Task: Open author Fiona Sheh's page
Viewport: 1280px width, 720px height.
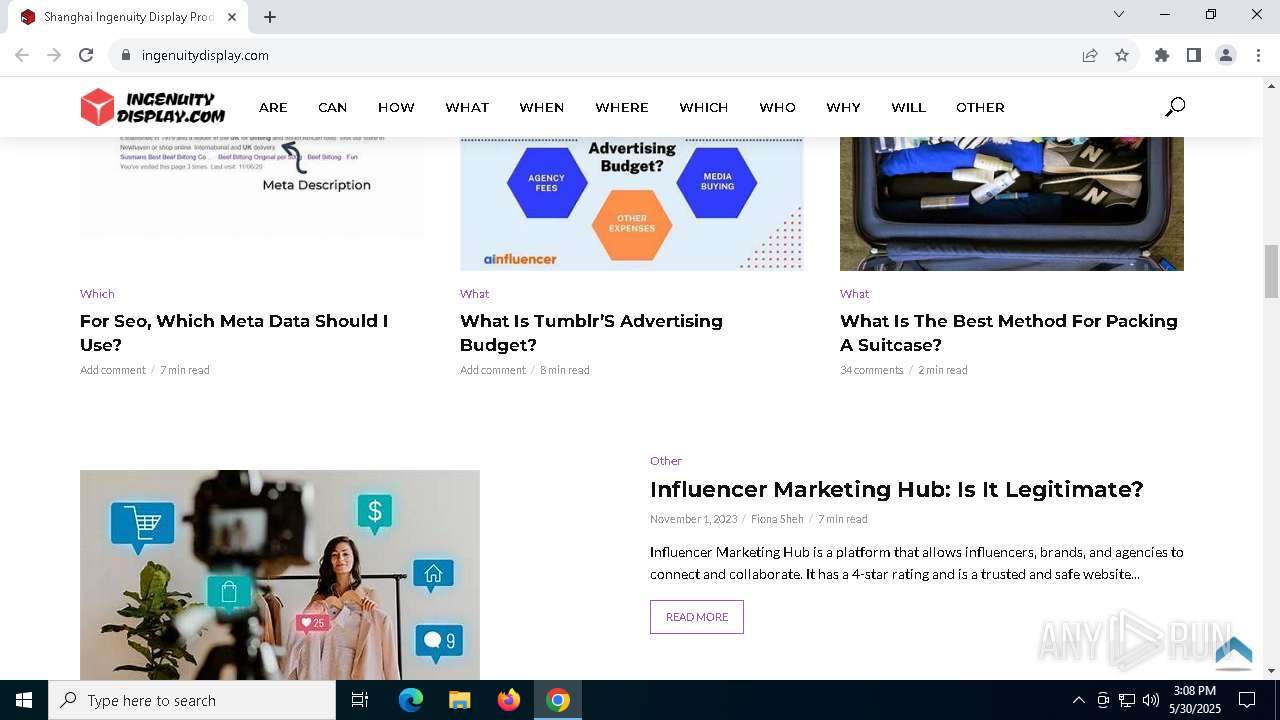Action: [777, 519]
